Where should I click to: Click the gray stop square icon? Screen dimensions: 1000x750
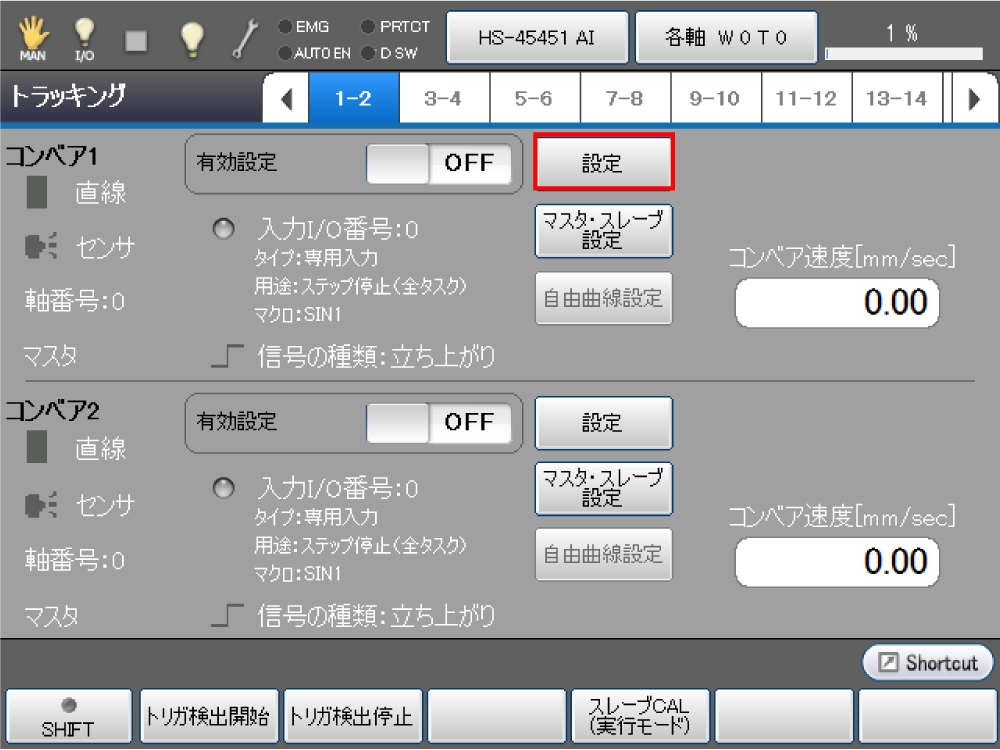(x=137, y=39)
